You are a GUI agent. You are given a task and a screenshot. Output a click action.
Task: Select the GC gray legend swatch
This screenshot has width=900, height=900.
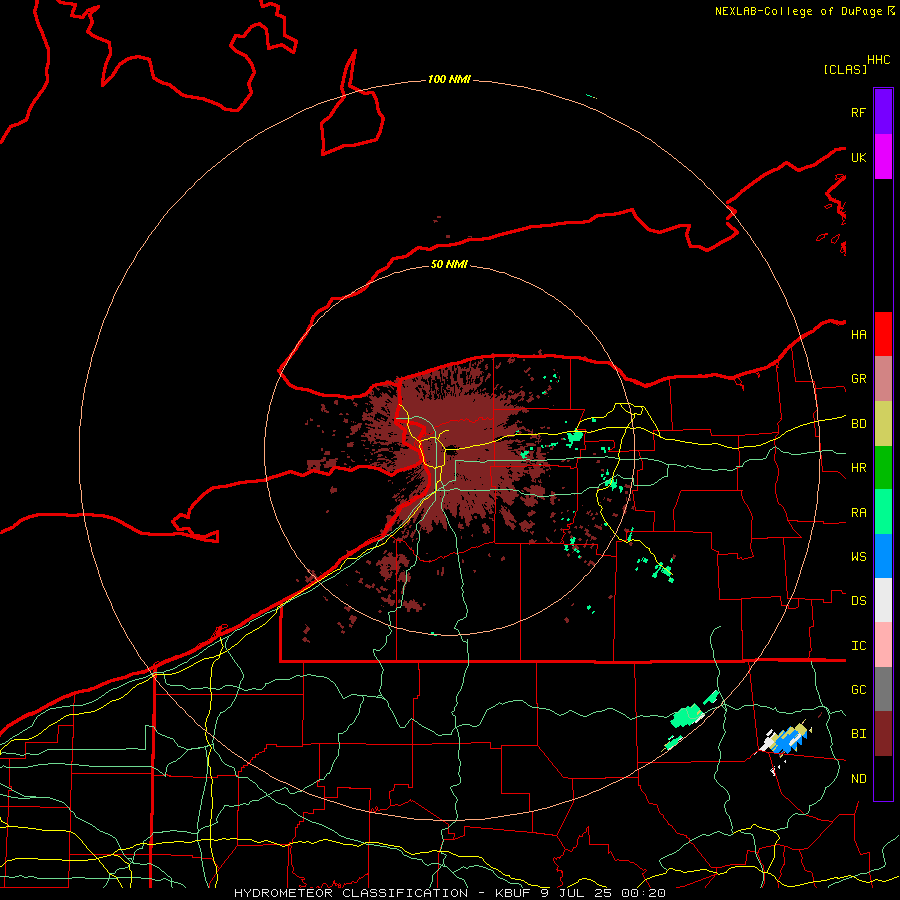pyautogui.click(x=883, y=689)
